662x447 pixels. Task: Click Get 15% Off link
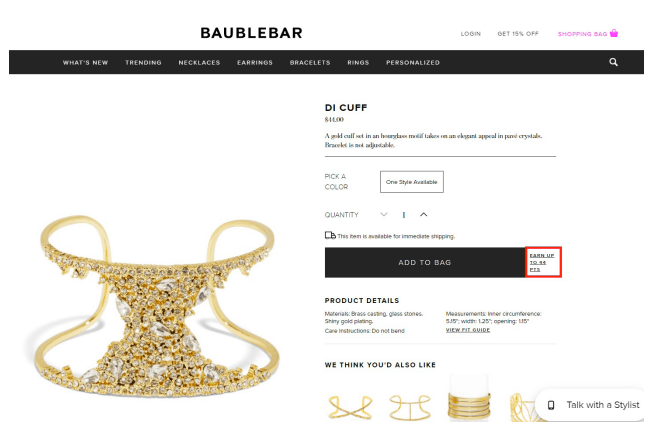518,34
